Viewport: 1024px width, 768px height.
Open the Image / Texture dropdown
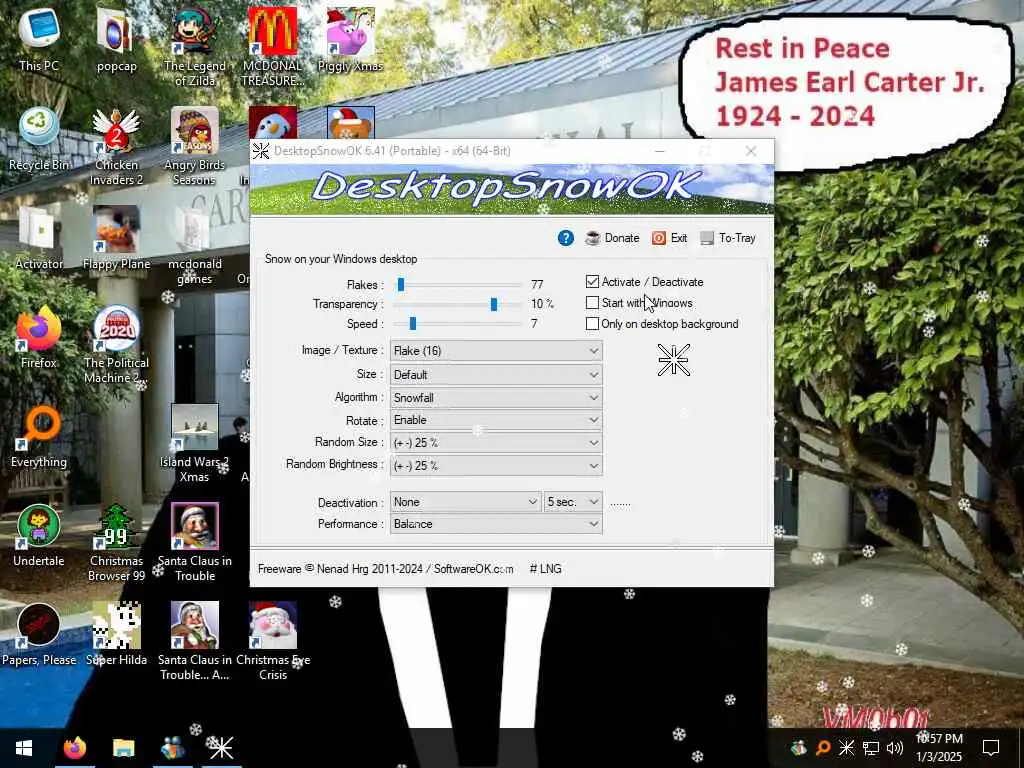(496, 351)
